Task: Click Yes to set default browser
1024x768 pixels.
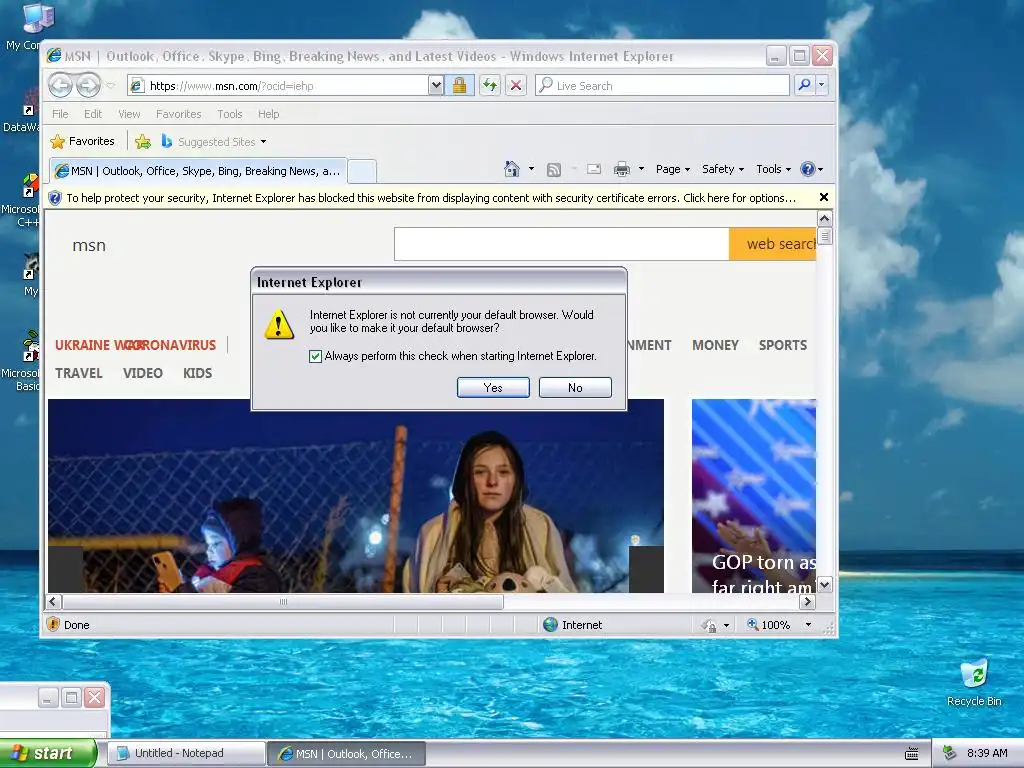Action: 493,387
